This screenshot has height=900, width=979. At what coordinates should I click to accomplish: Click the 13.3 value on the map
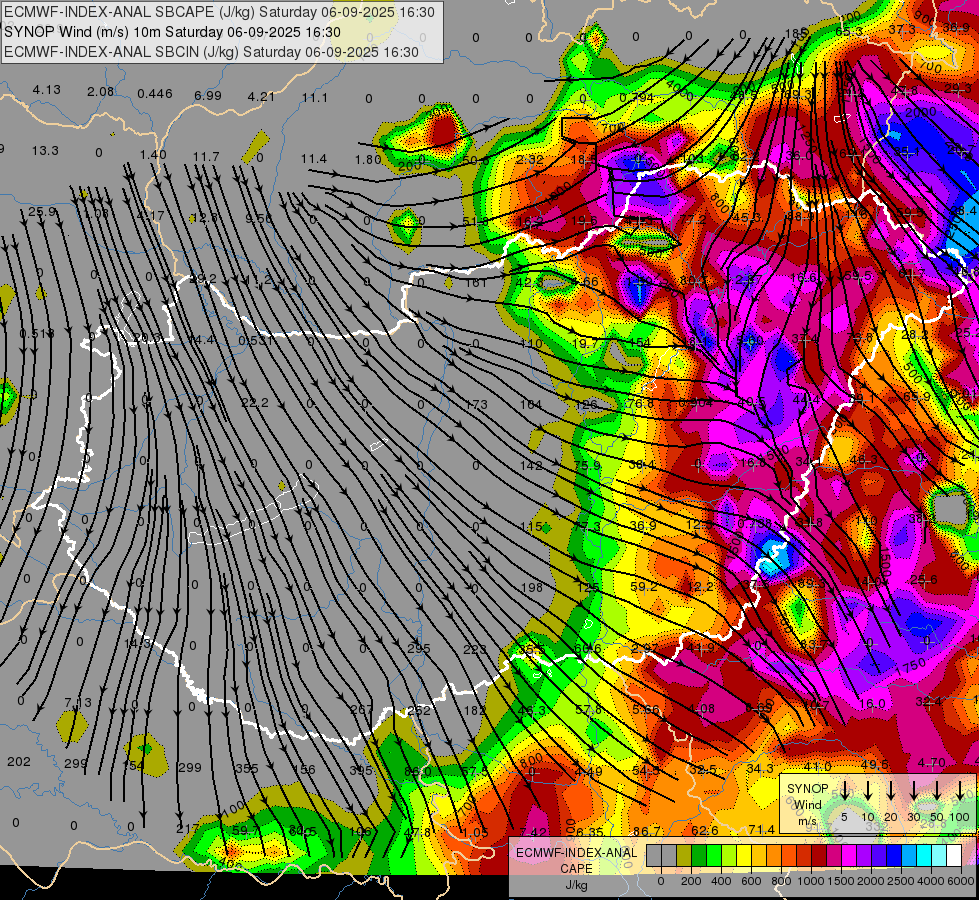(x=45, y=151)
